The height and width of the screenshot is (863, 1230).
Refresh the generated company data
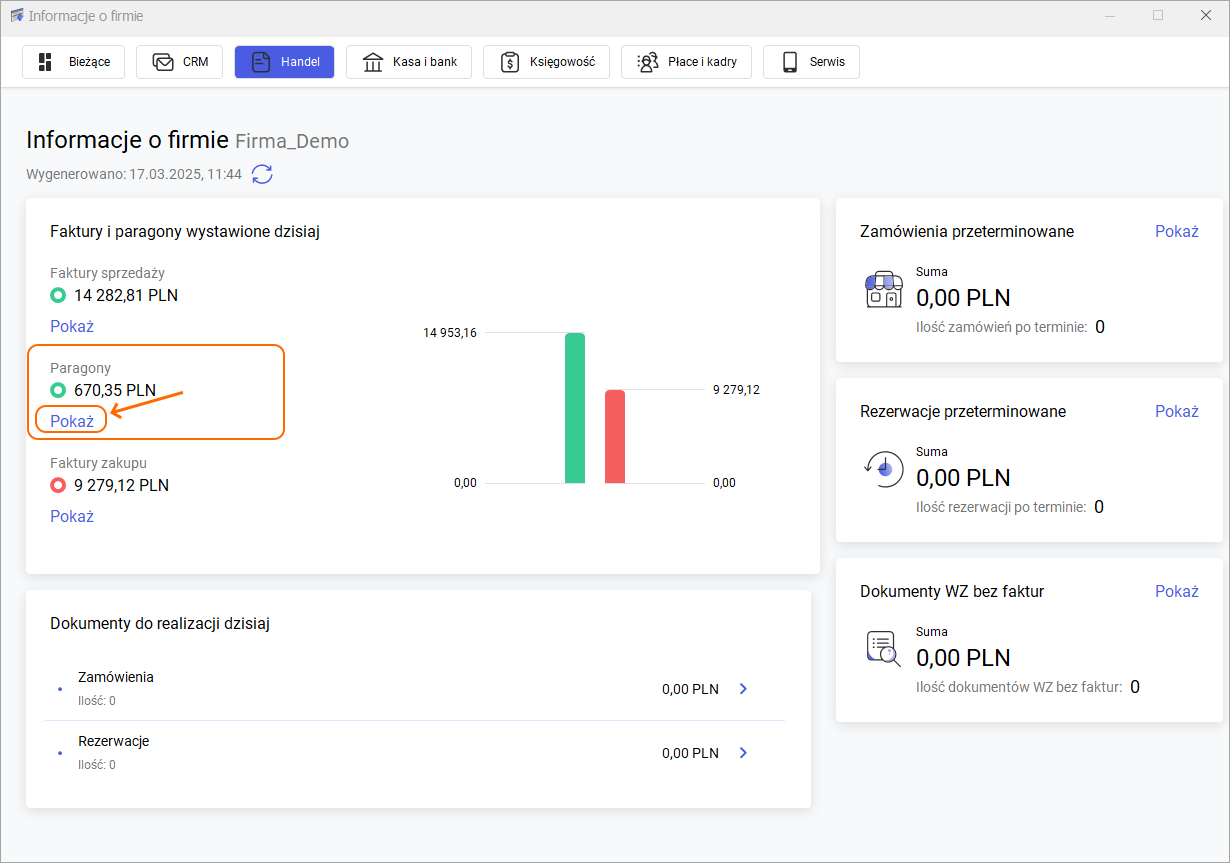coord(262,174)
